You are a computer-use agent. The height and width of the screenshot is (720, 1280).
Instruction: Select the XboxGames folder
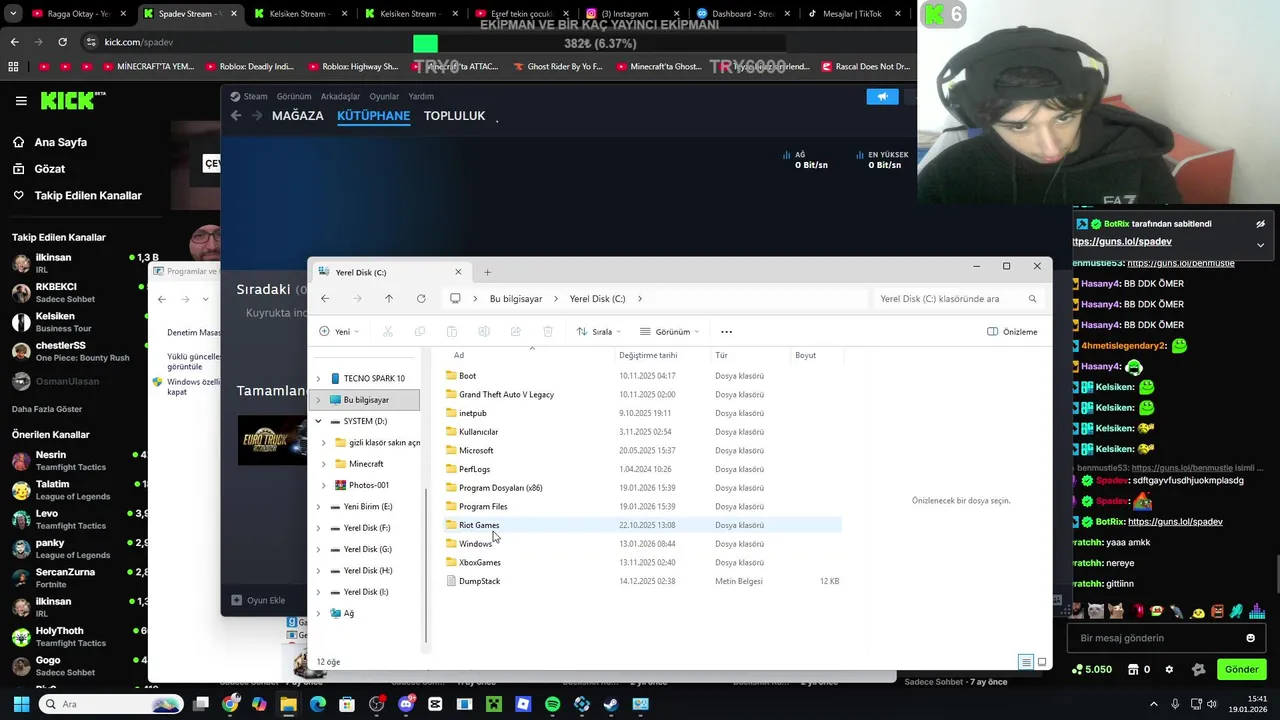pos(641,562)
